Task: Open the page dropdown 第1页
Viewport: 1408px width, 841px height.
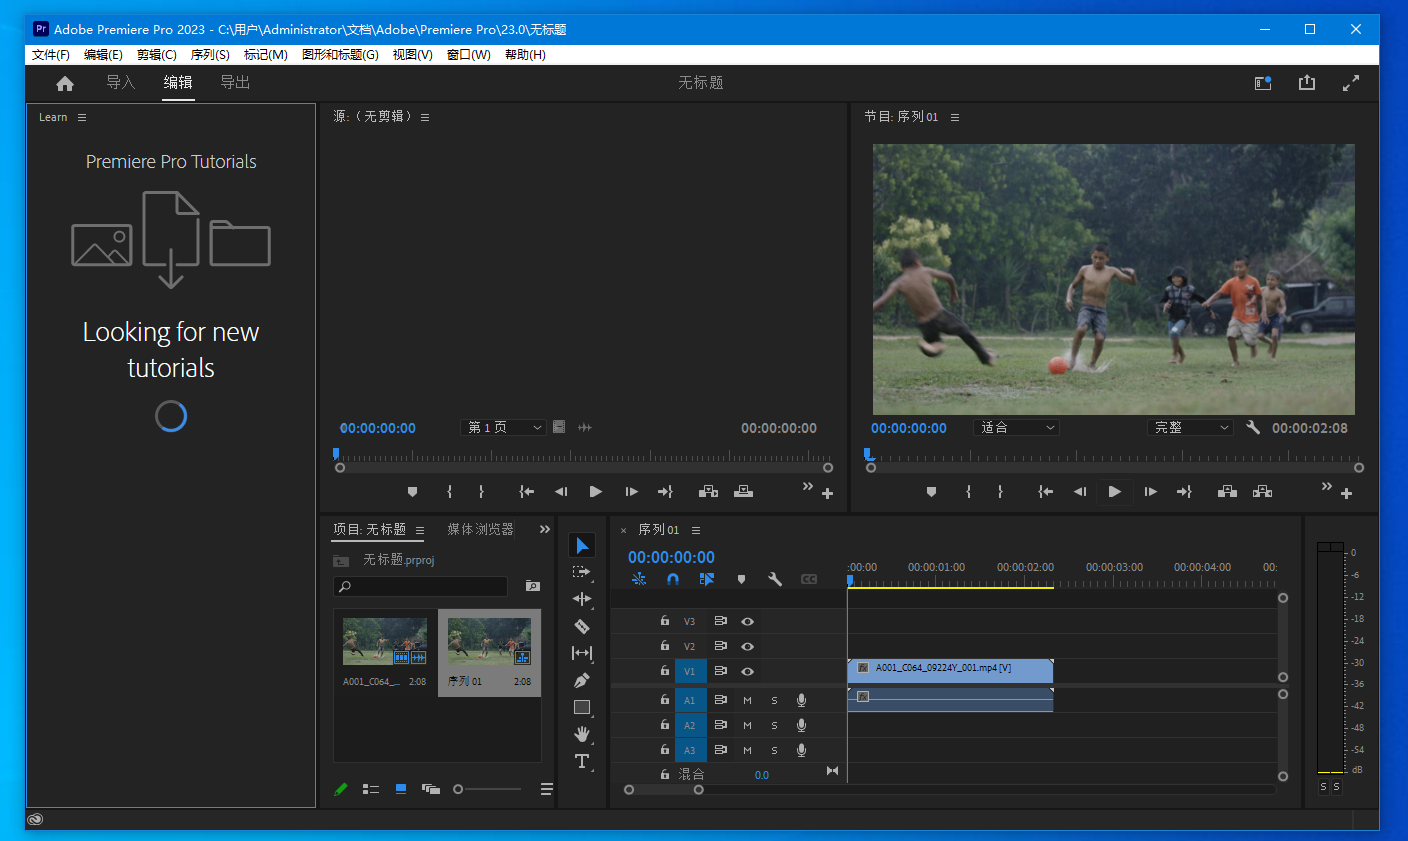Action: pos(503,427)
